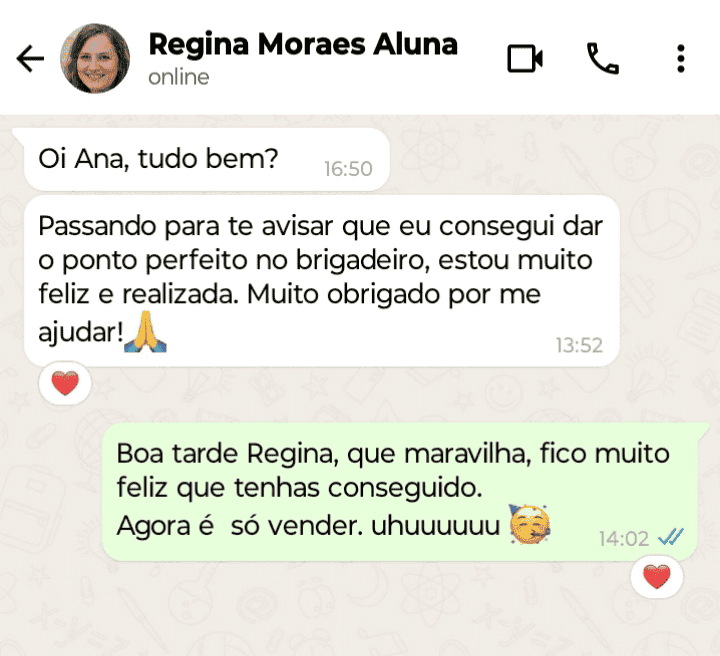Open Regina's profile photo
This screenshot has width=720, height=656.
[x=95, y=58]
